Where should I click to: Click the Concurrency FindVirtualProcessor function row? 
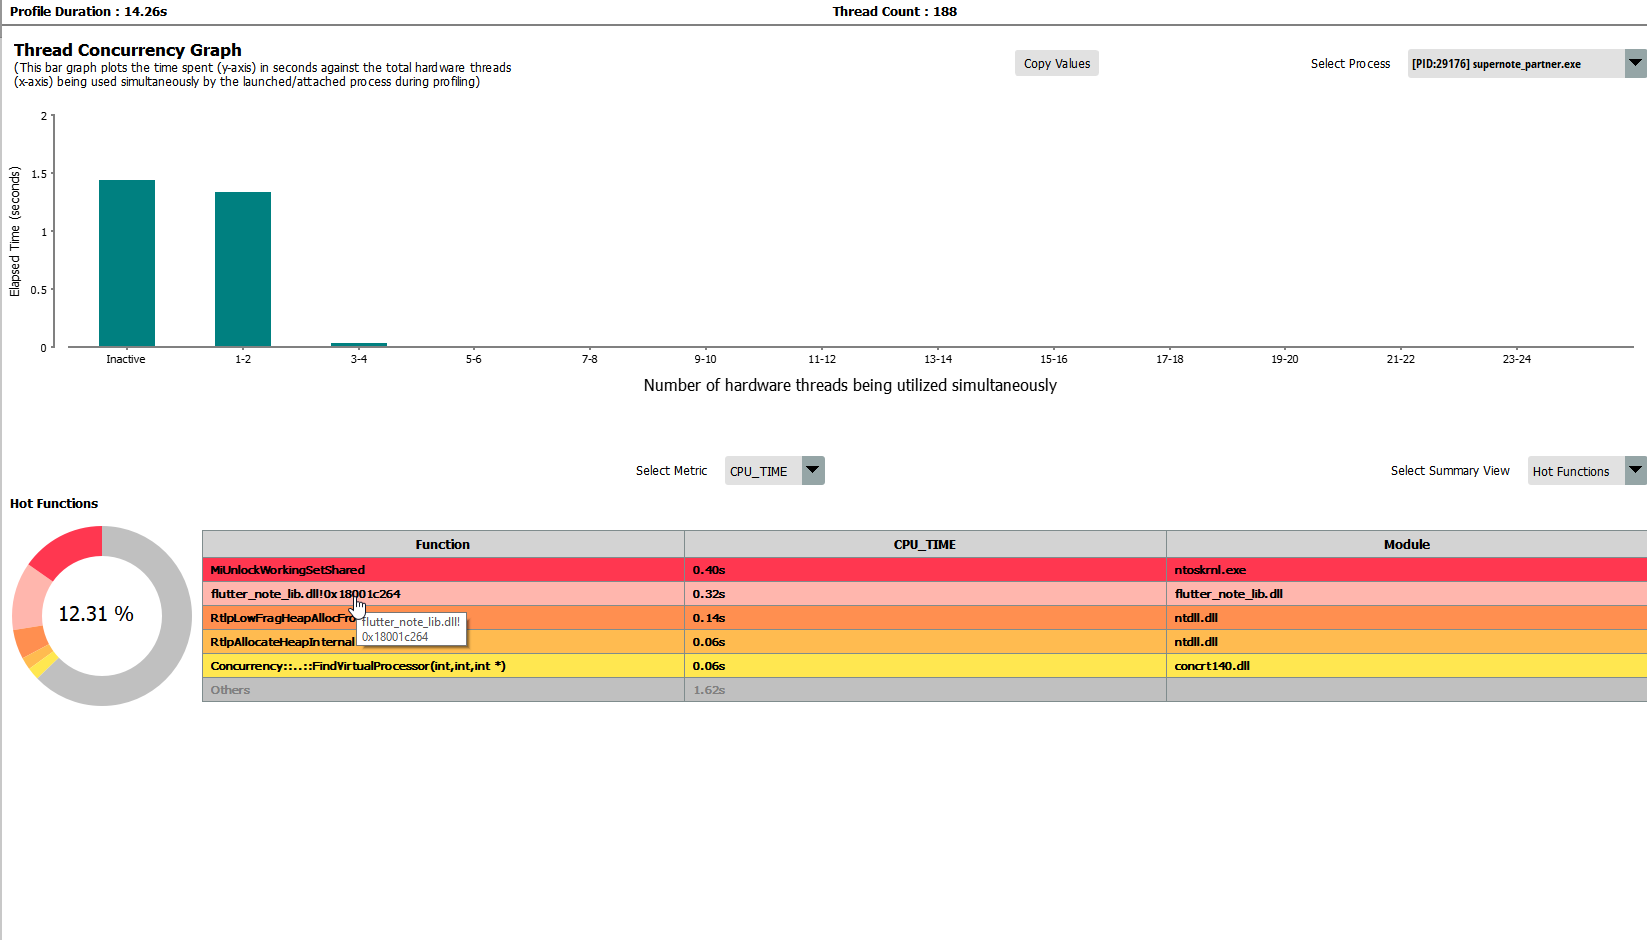pos(358,666)
